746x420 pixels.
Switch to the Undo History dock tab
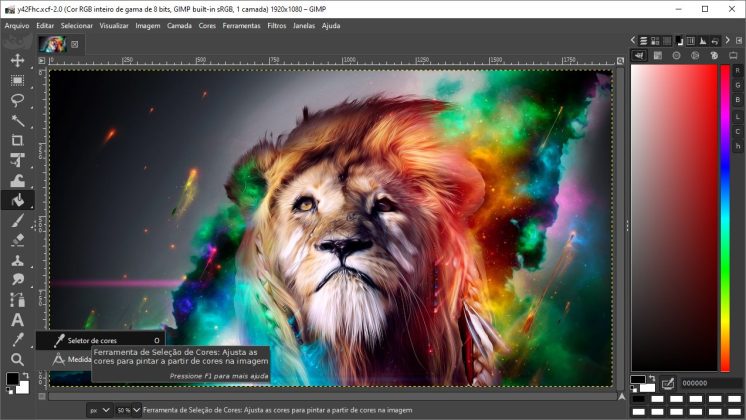[x=715, y=41]
